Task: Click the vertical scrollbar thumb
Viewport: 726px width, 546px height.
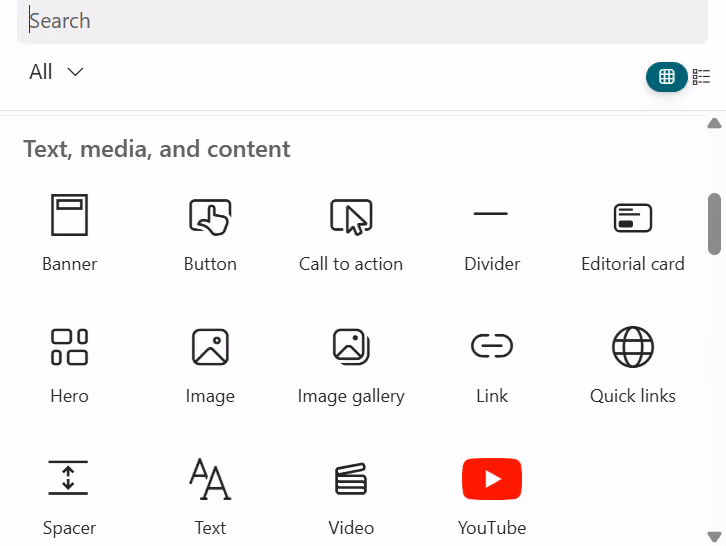Action: tap(714, 224)
